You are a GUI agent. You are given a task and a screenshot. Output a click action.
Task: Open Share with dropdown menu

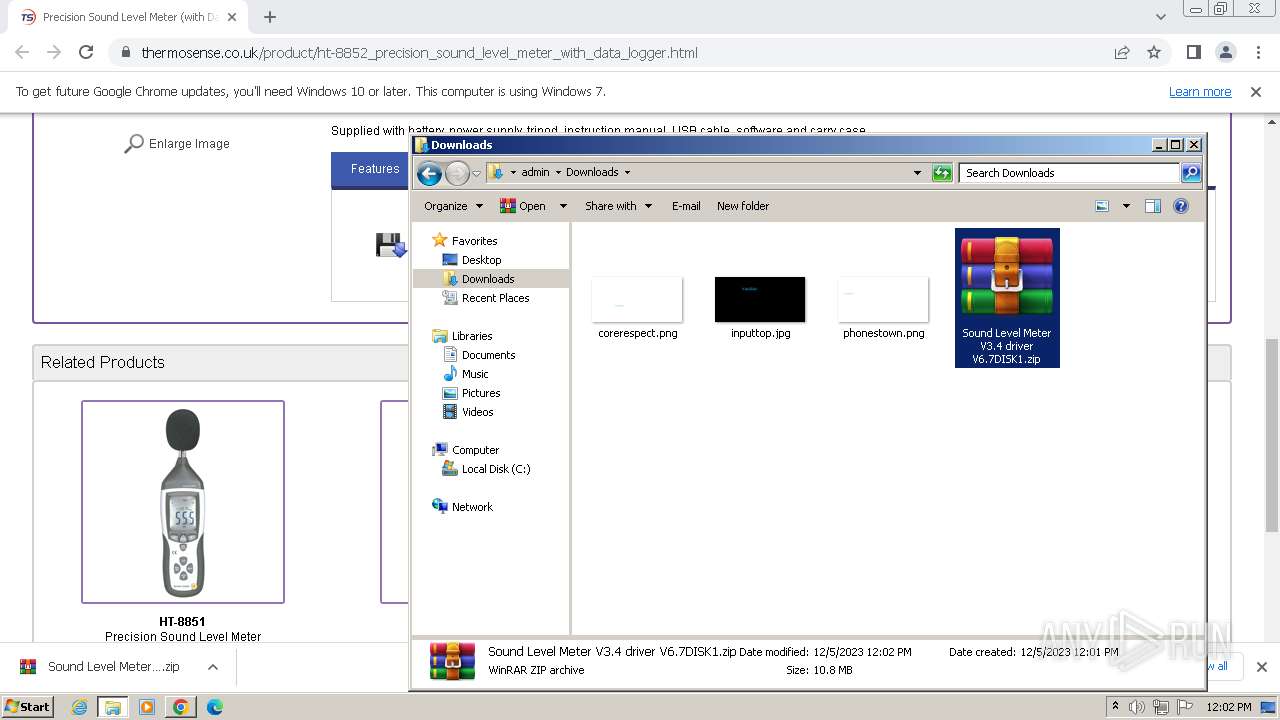pos(618,206)
